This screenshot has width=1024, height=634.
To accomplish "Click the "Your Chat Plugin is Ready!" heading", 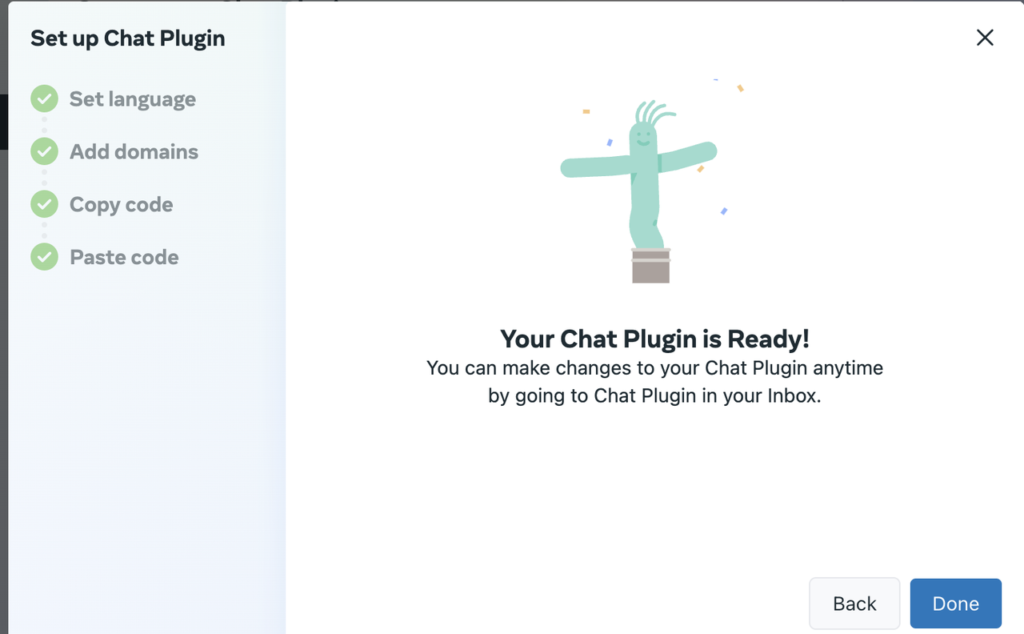I will point(655,339).
